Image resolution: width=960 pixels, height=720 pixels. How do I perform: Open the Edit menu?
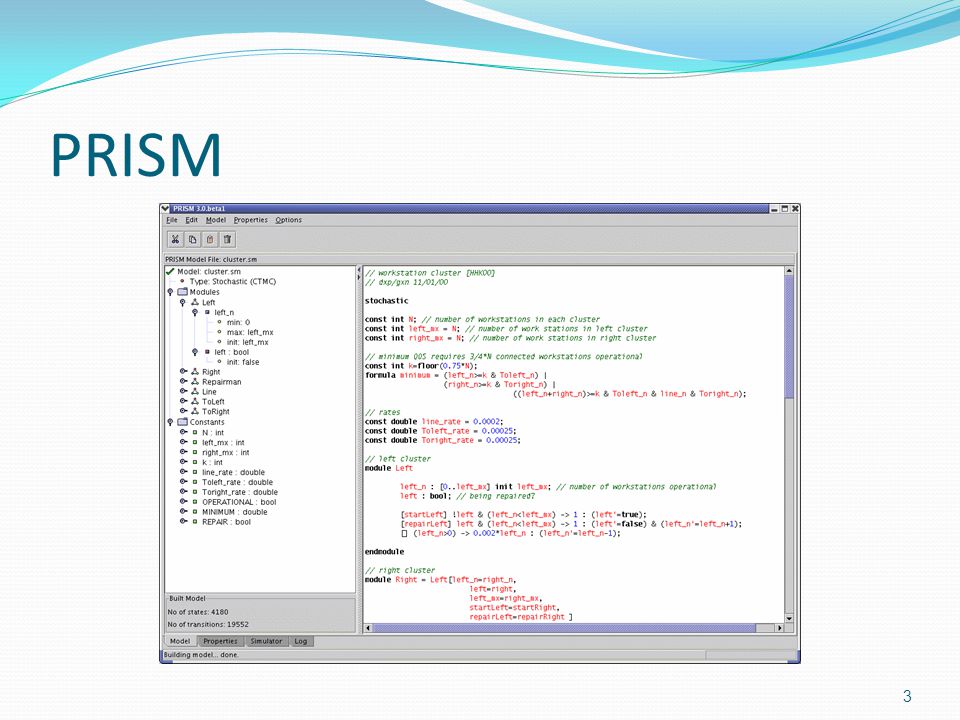192,220
